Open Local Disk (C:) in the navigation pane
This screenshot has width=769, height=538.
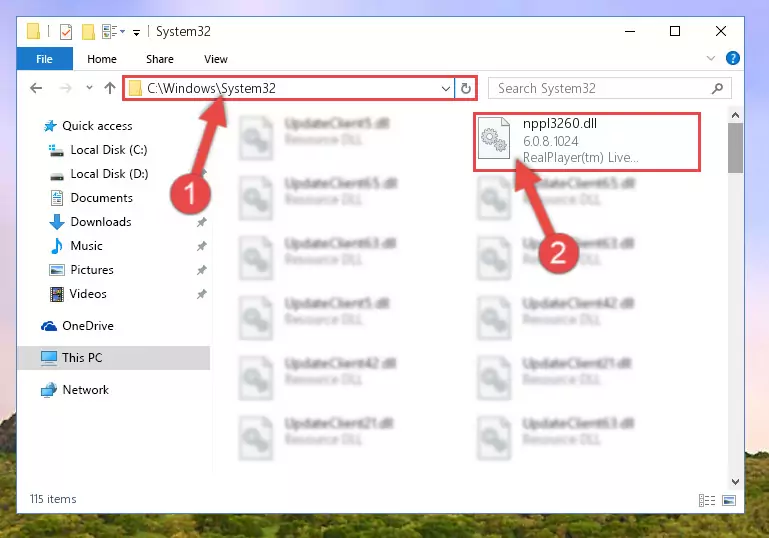pyautogui.click(x=108, y=150)
